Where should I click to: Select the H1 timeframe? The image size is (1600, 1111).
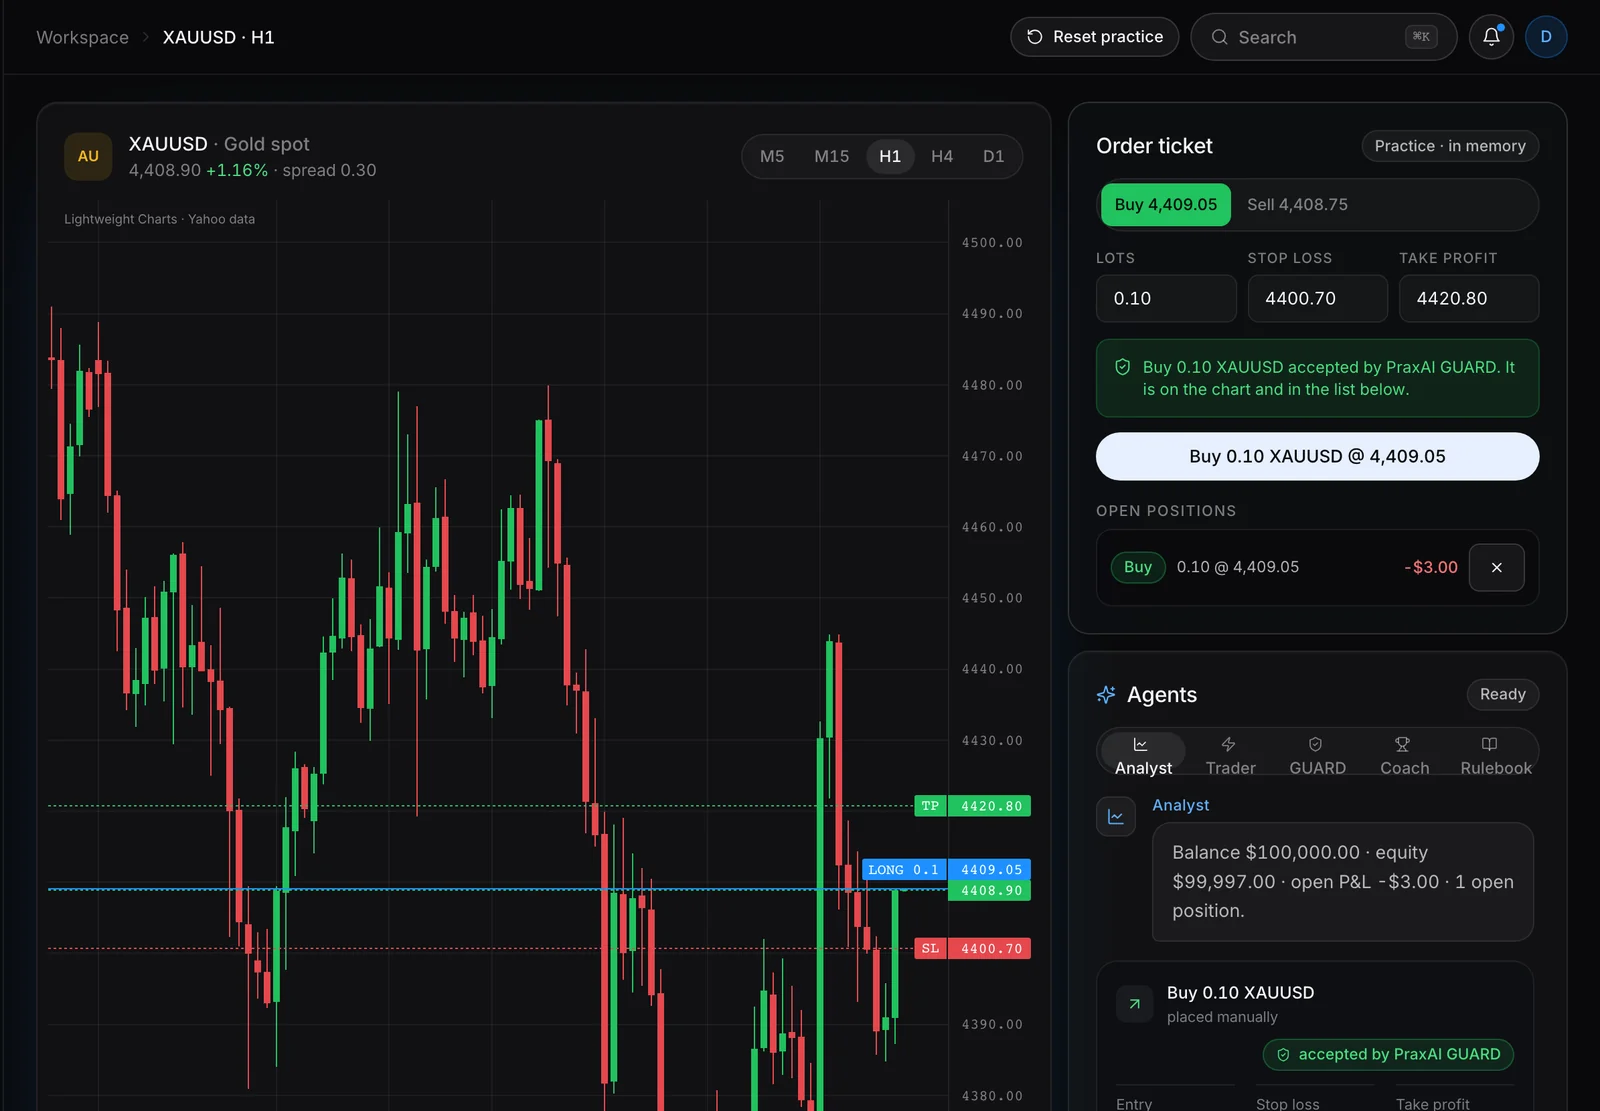(890, 156)
